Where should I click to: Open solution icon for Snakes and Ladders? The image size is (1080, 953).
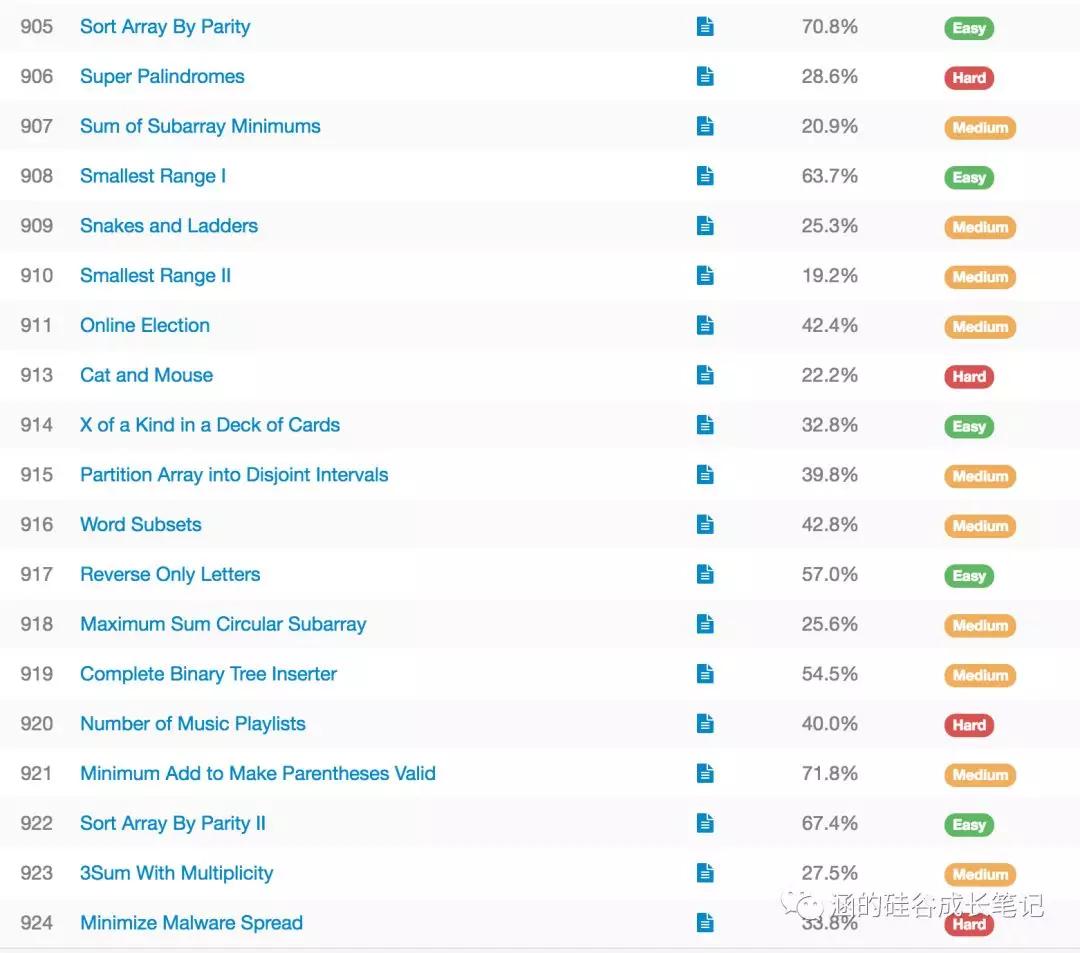click(705, 226)
